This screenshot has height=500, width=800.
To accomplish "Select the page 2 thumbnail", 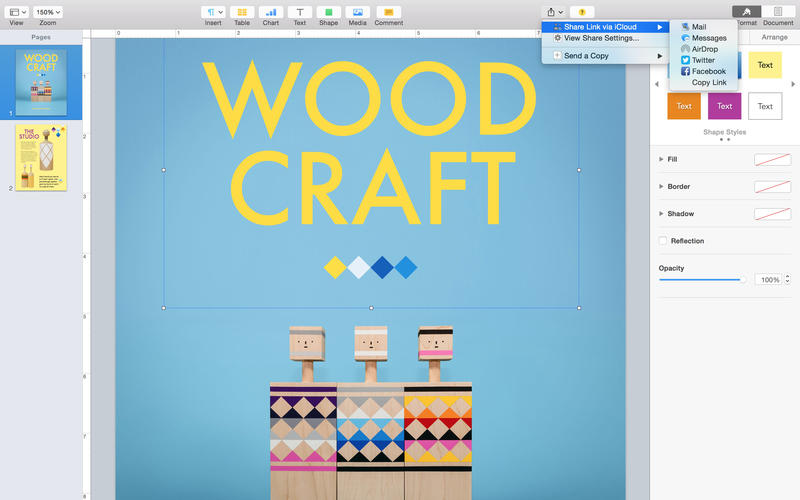I will (x=41, y=158).
